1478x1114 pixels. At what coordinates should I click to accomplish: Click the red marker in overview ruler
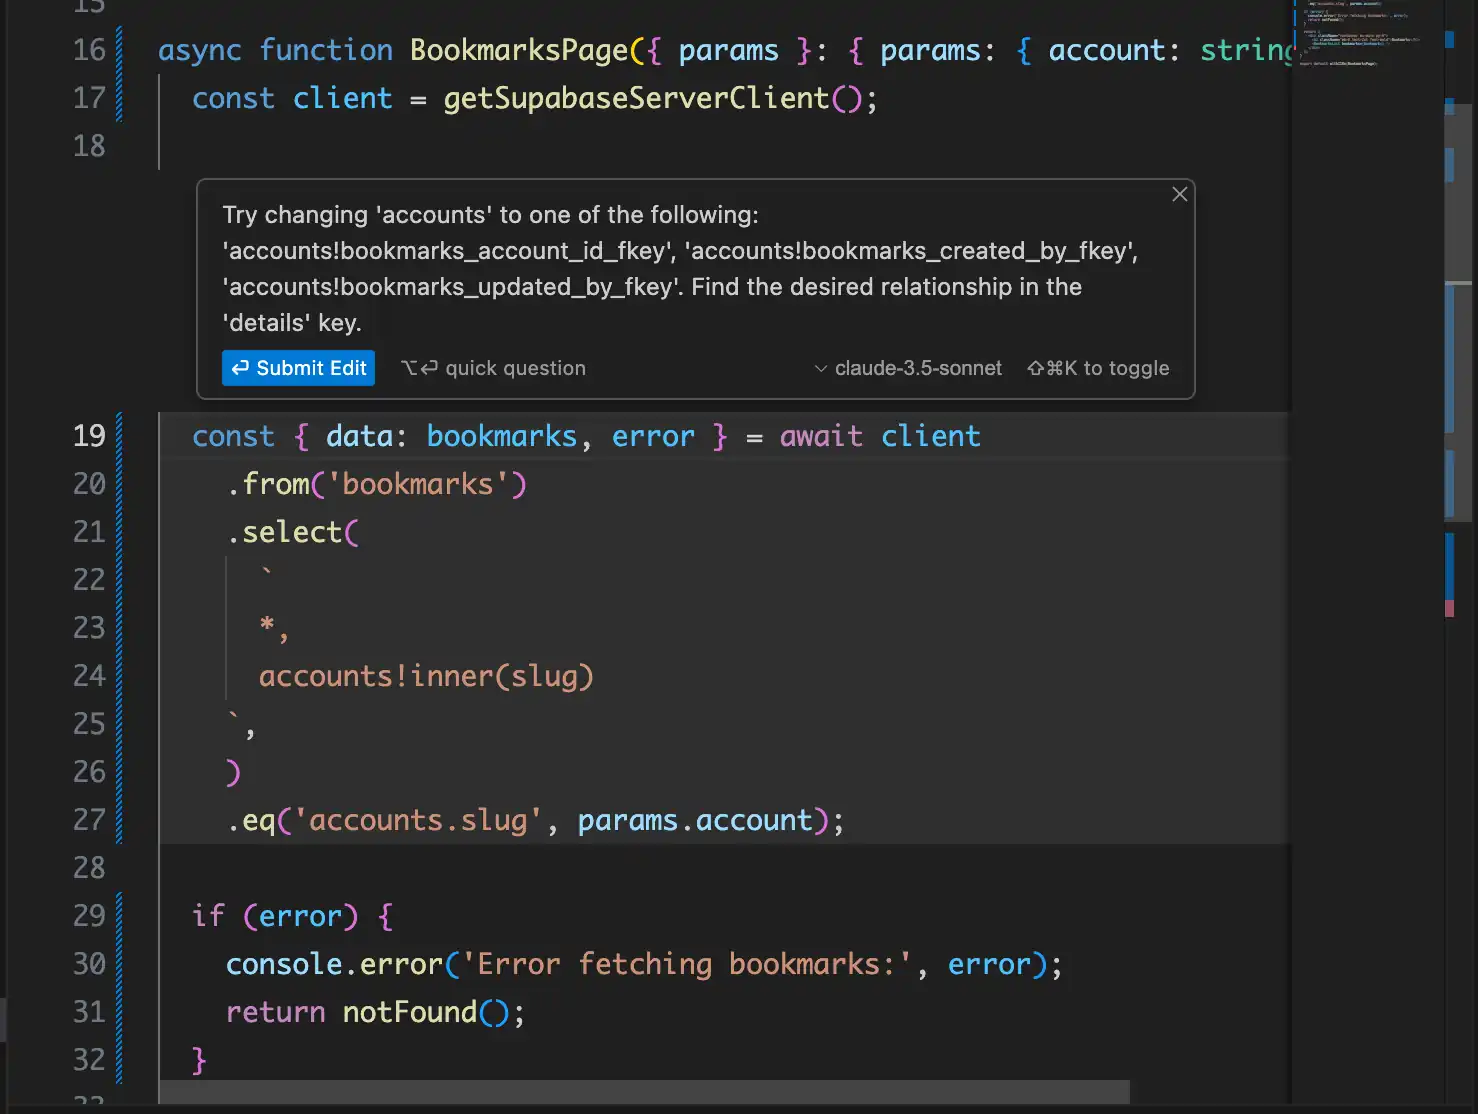(1450, 608)
